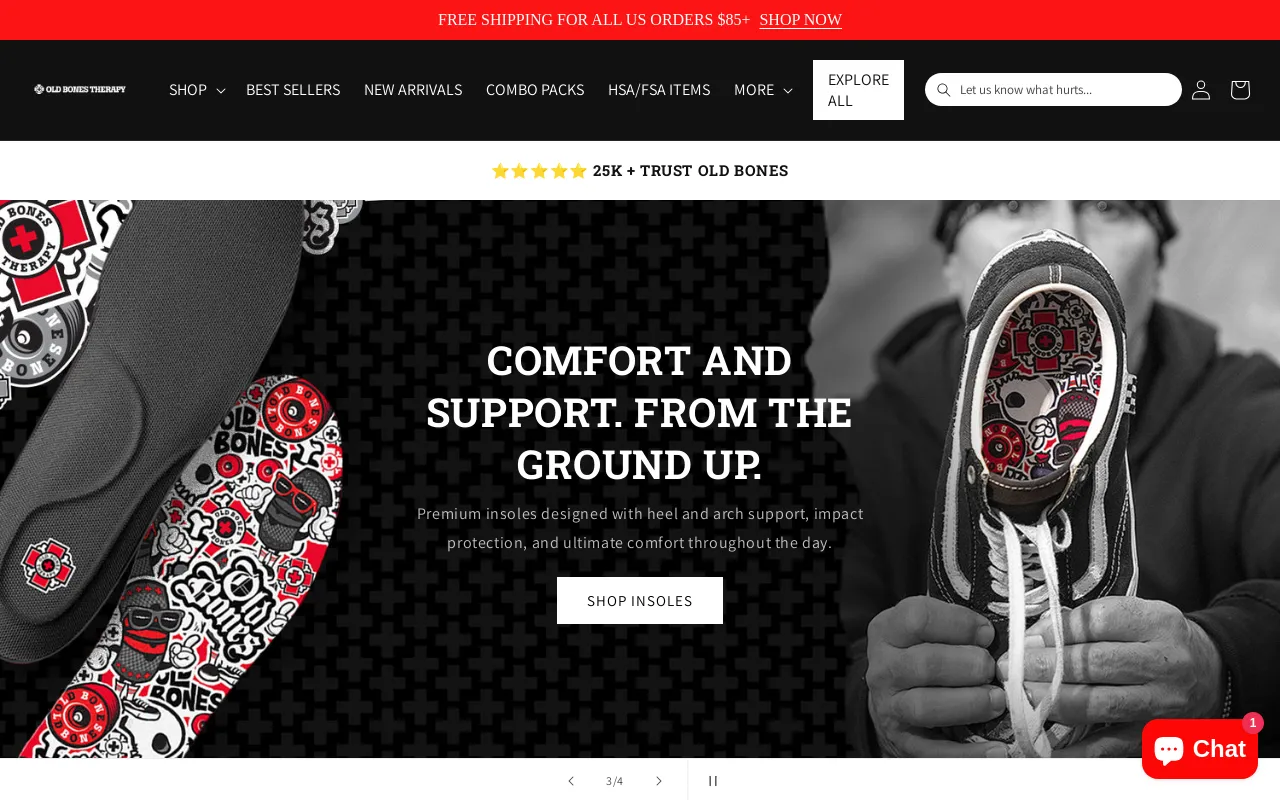Screen dimensions: 1280x800
Task: Open the shopping cart icon
Action: tap(1240, 90)
